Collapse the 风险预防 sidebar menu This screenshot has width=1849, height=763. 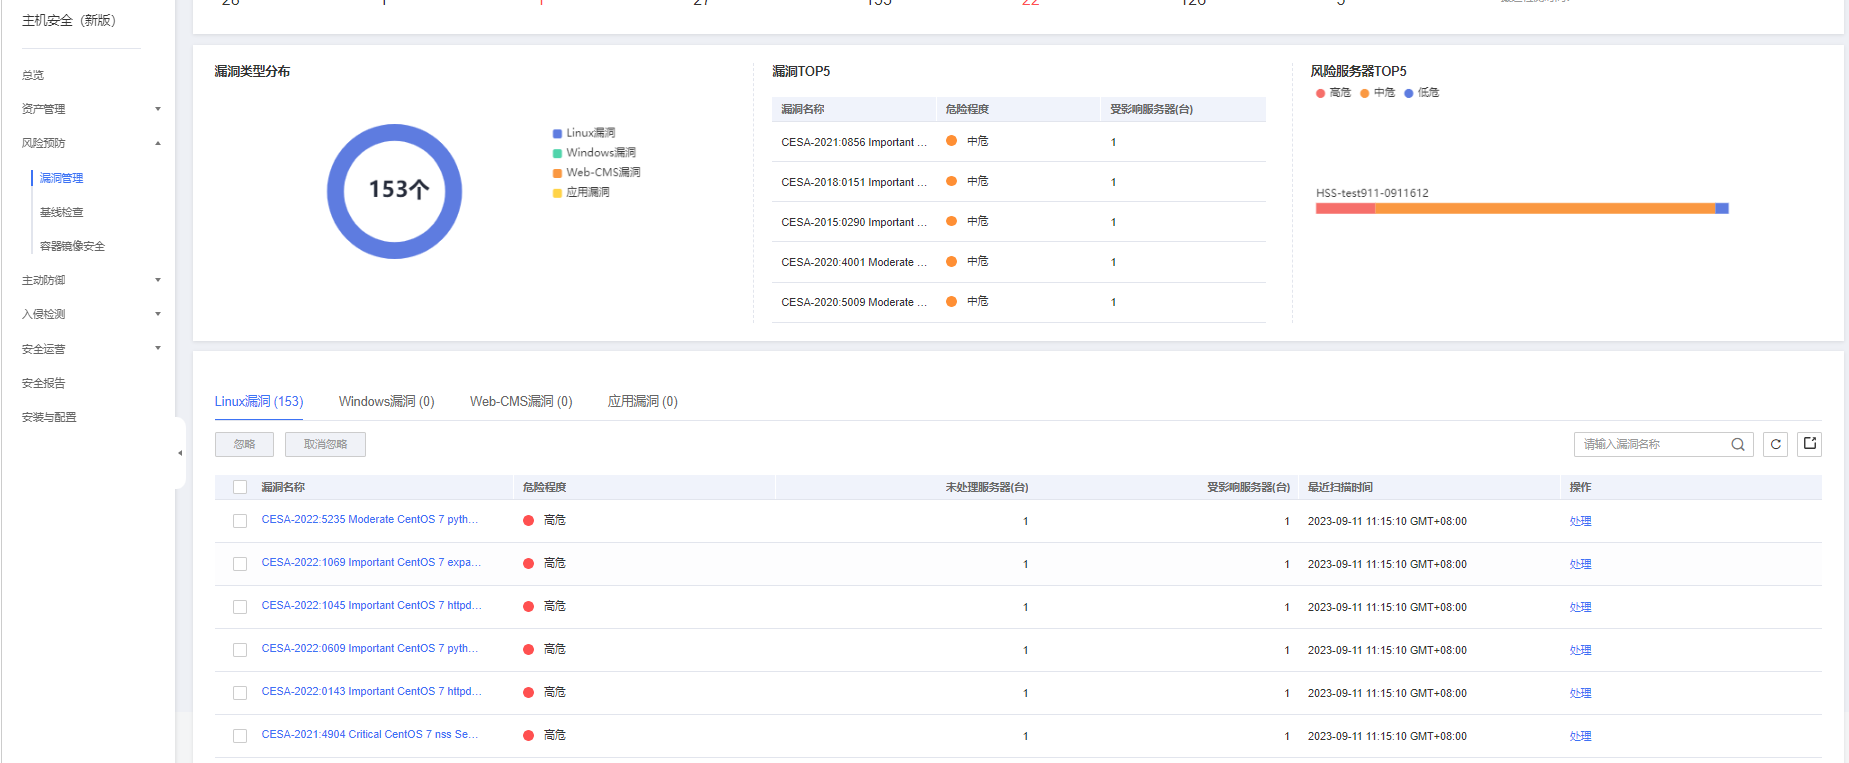pyautogui.click(x=88, y=143)
